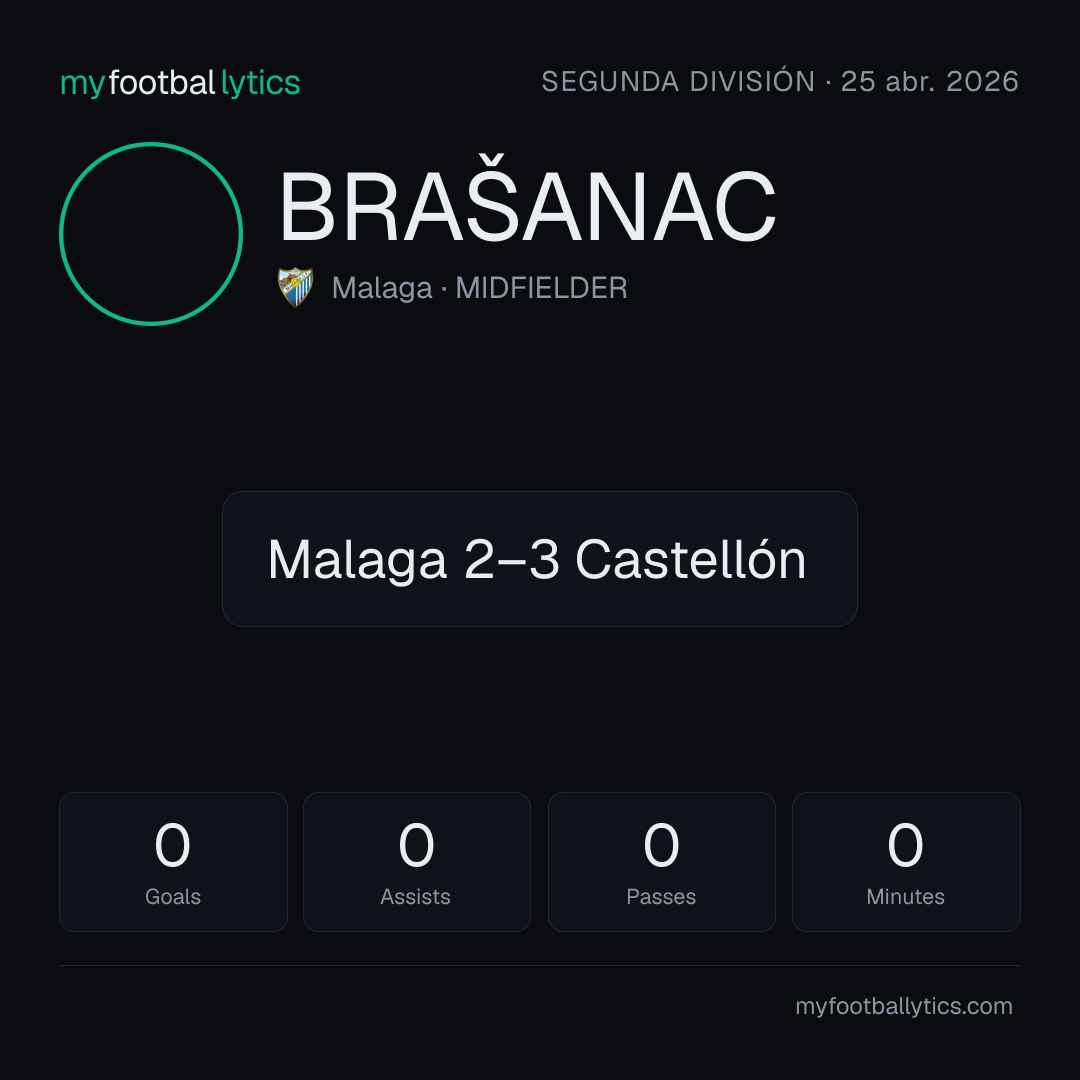Click the Malaga team name beside crest

click(382, 288)
